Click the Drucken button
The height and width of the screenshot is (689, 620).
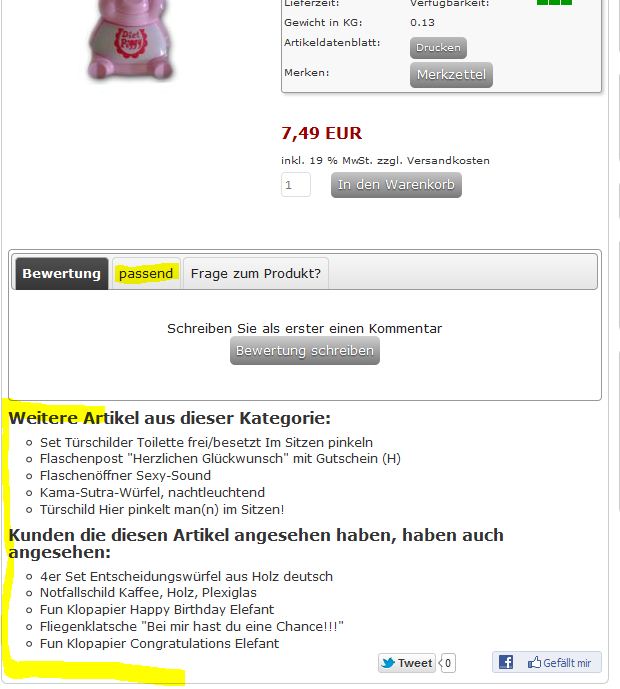[438, 47]
